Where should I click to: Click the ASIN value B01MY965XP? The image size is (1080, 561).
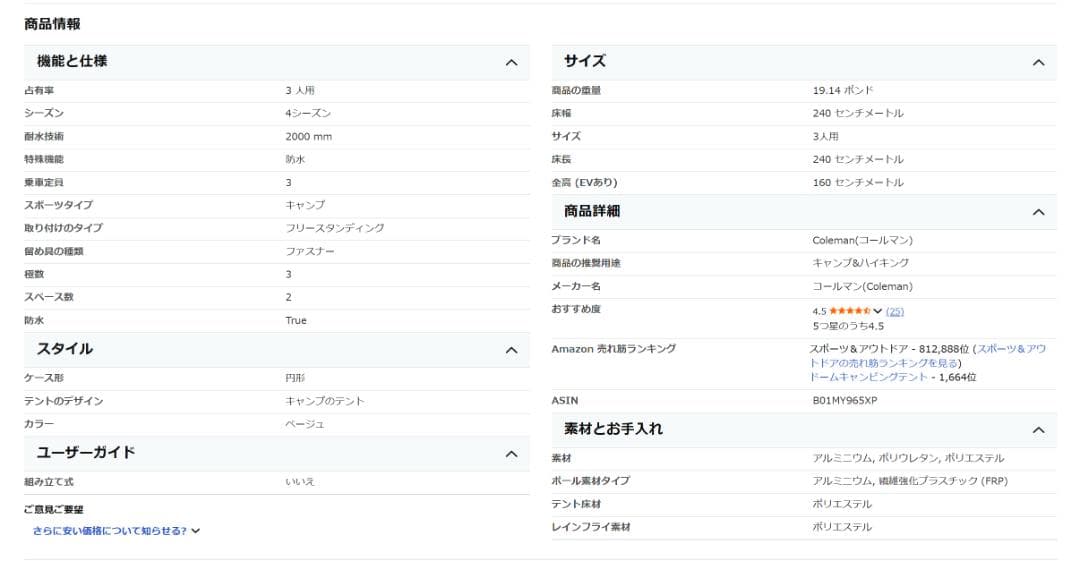pos(845,401)
